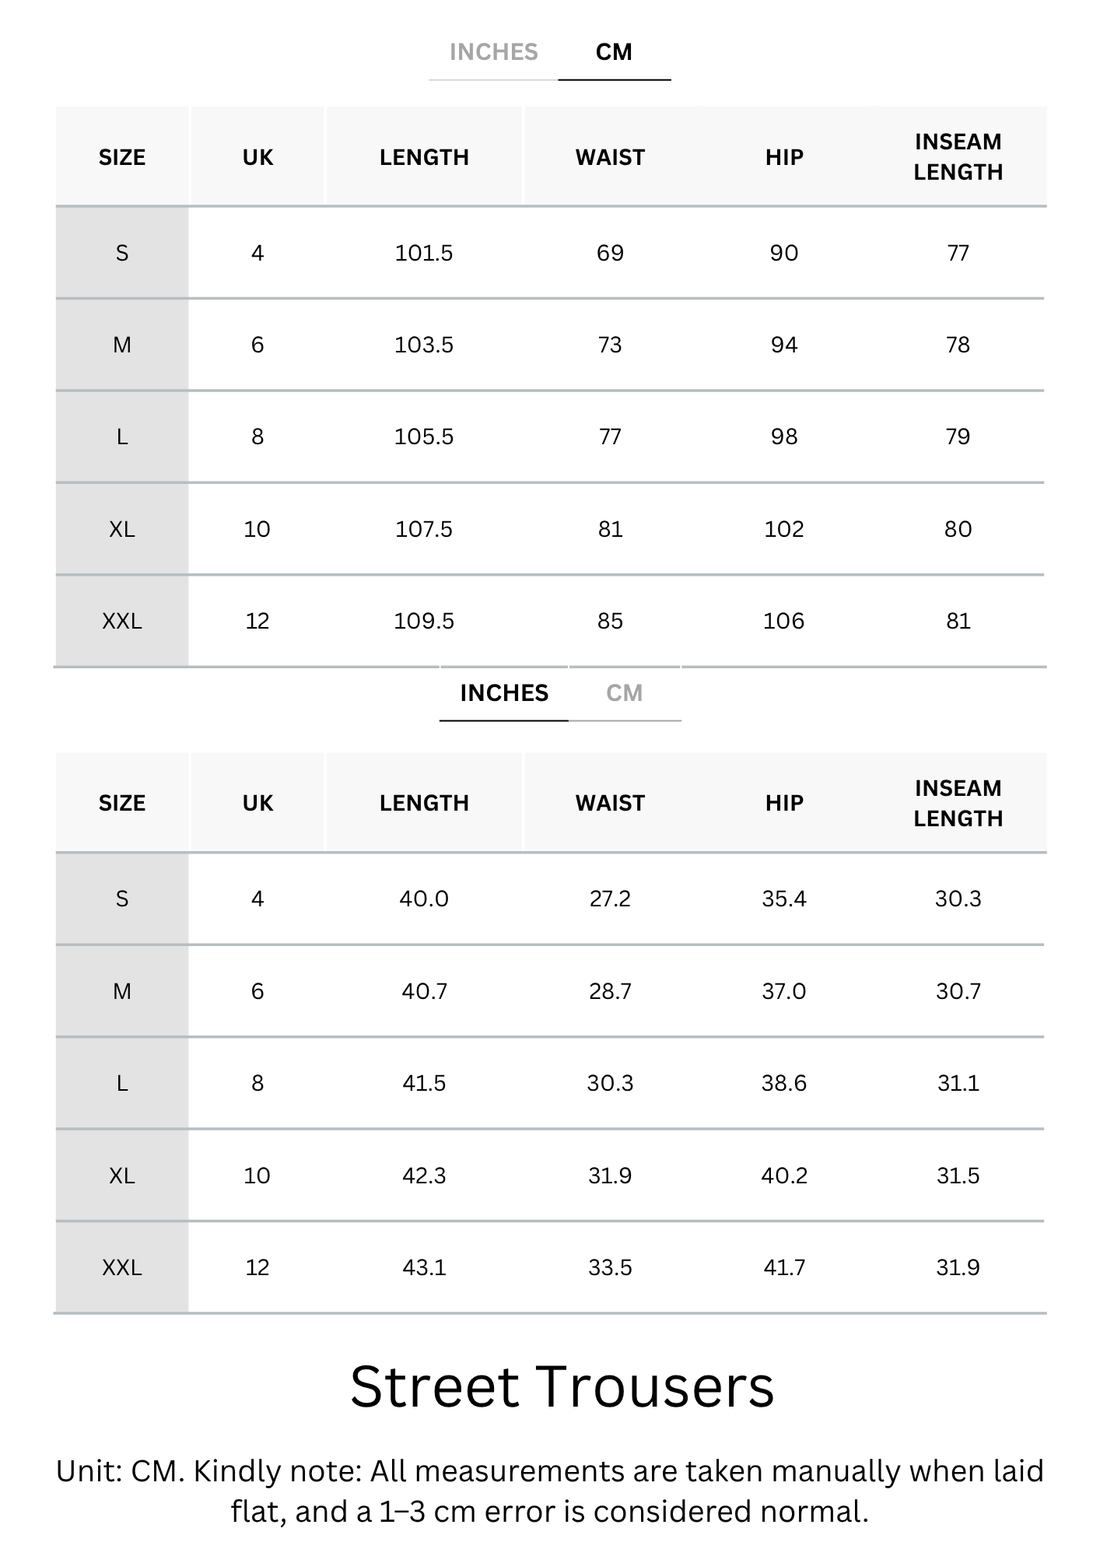Switch to the CM tab above second table

tap(624, 693)
